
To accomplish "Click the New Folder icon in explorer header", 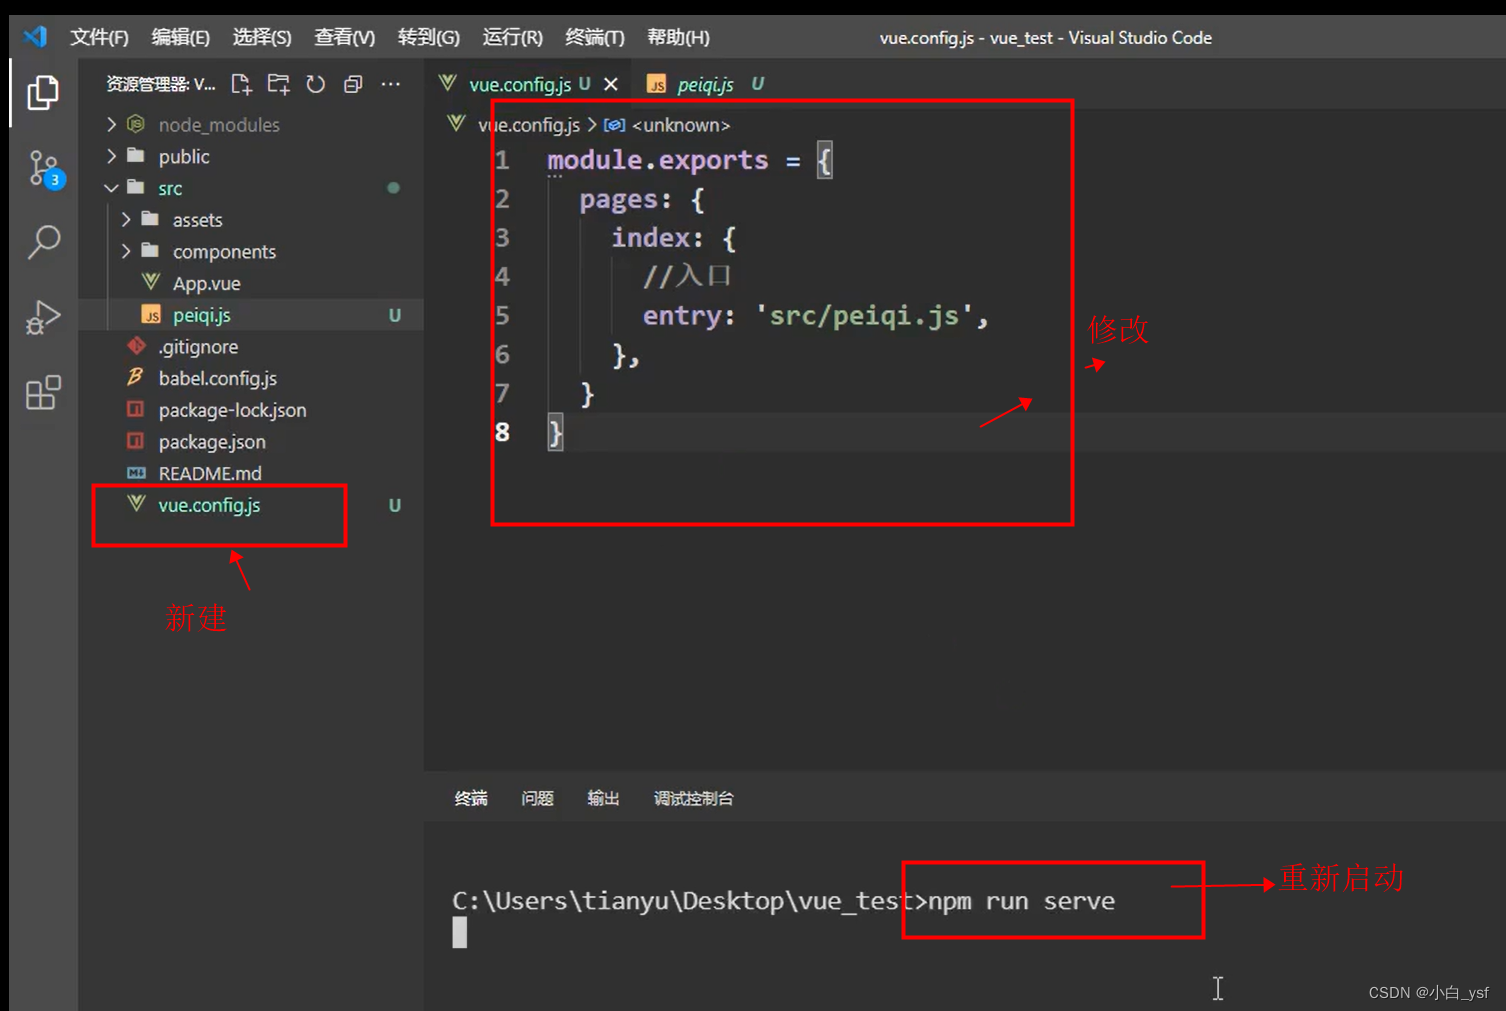I will (278, 84).
